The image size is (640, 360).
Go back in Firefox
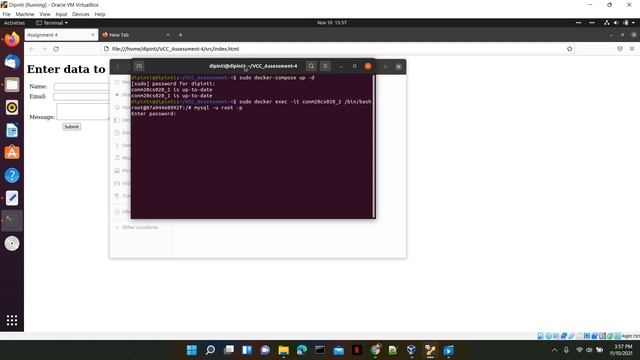click(x=32, y=49)
